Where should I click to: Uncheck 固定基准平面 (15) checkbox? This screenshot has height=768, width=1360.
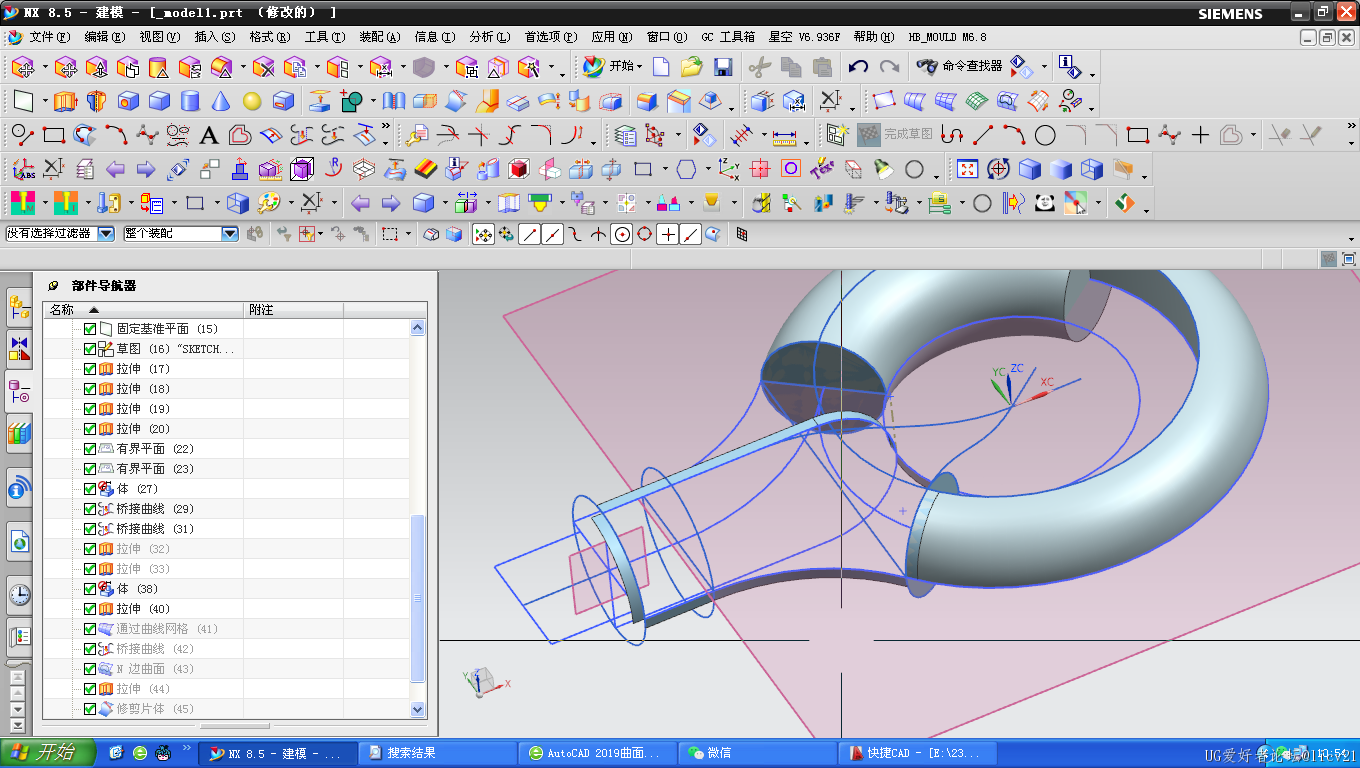pos(90,329)
